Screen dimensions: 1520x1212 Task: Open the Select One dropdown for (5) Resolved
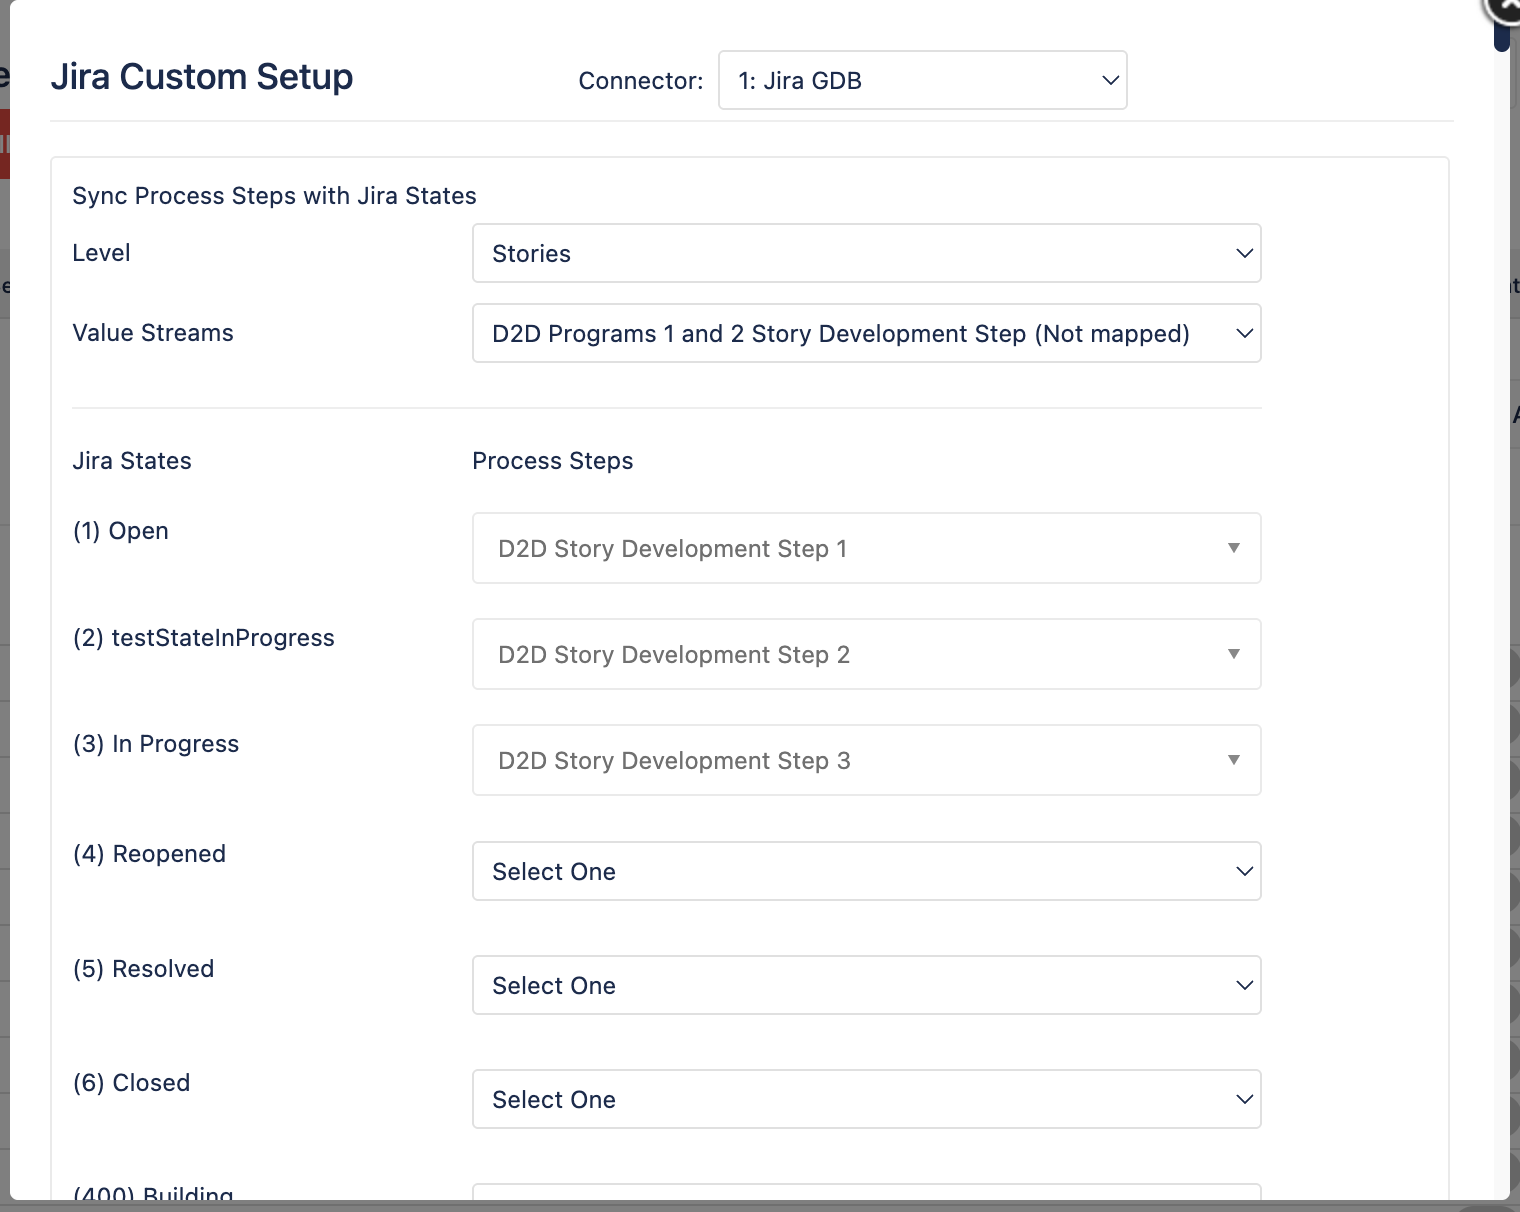point(866,985)
